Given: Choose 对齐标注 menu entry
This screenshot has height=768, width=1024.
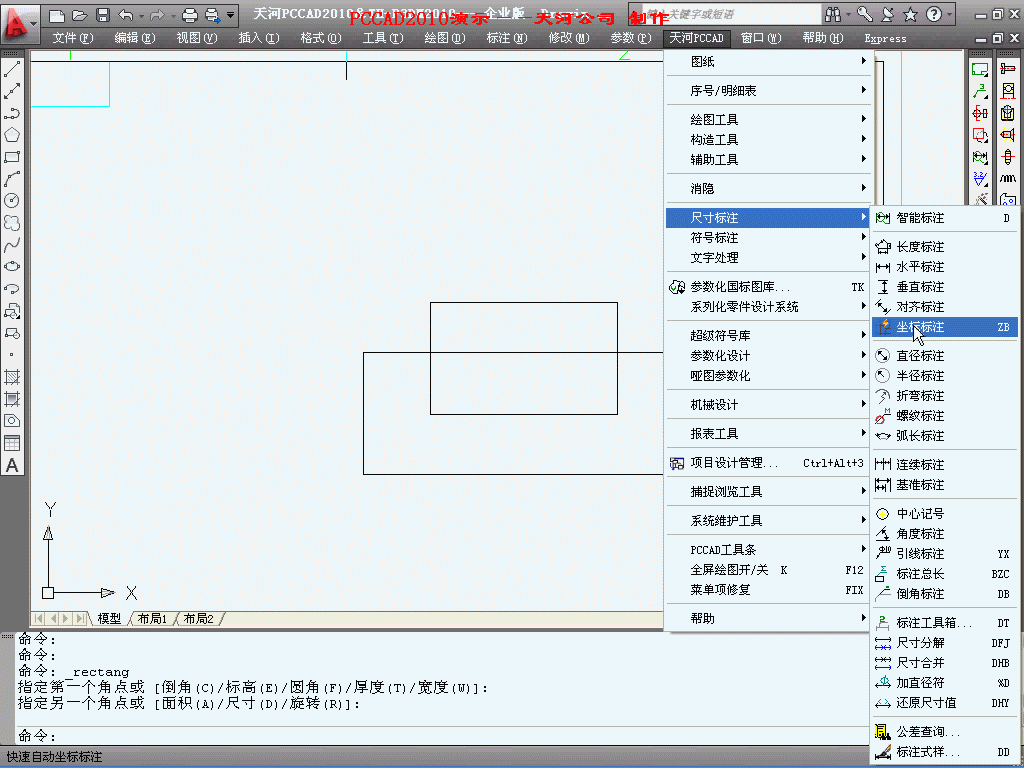Looking at the screenshot, I should coord(945,307).
